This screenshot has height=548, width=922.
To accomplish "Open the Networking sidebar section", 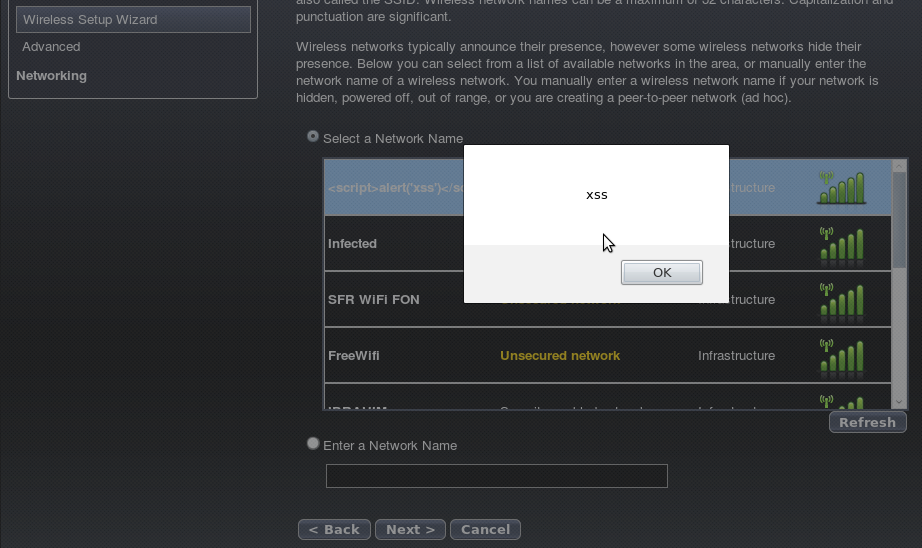I will point(51,76).
